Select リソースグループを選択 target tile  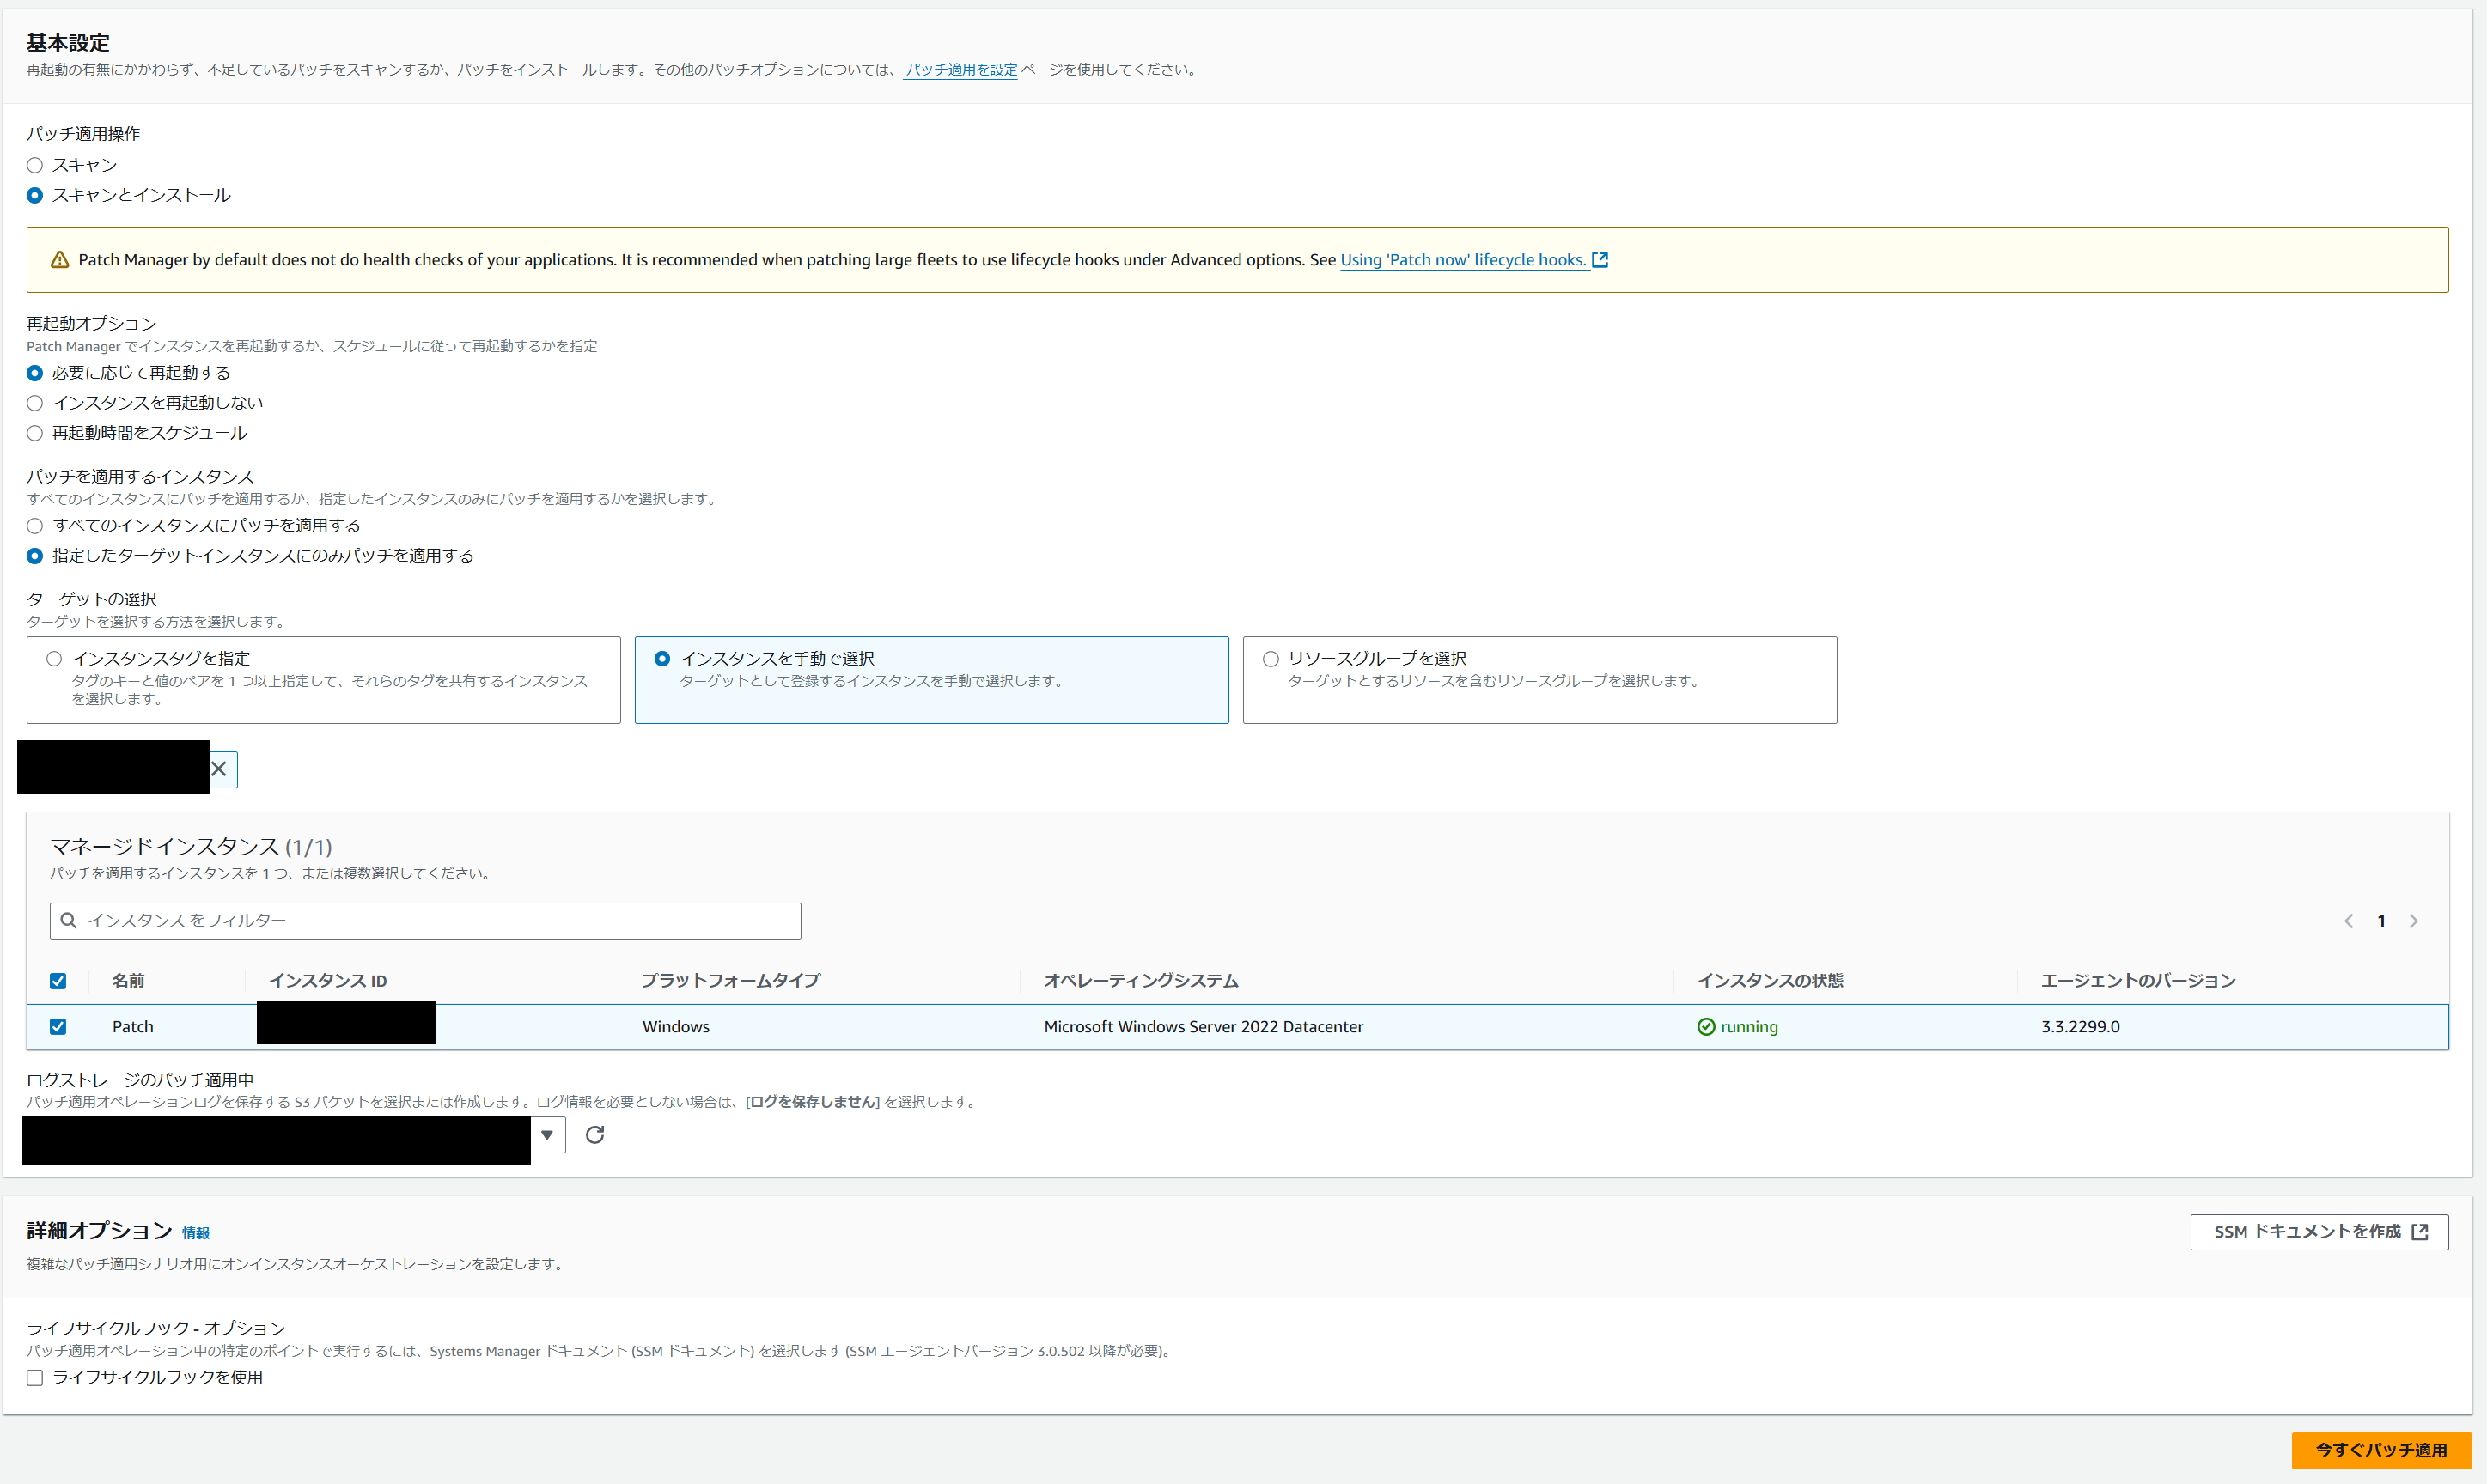(1271, 659)
